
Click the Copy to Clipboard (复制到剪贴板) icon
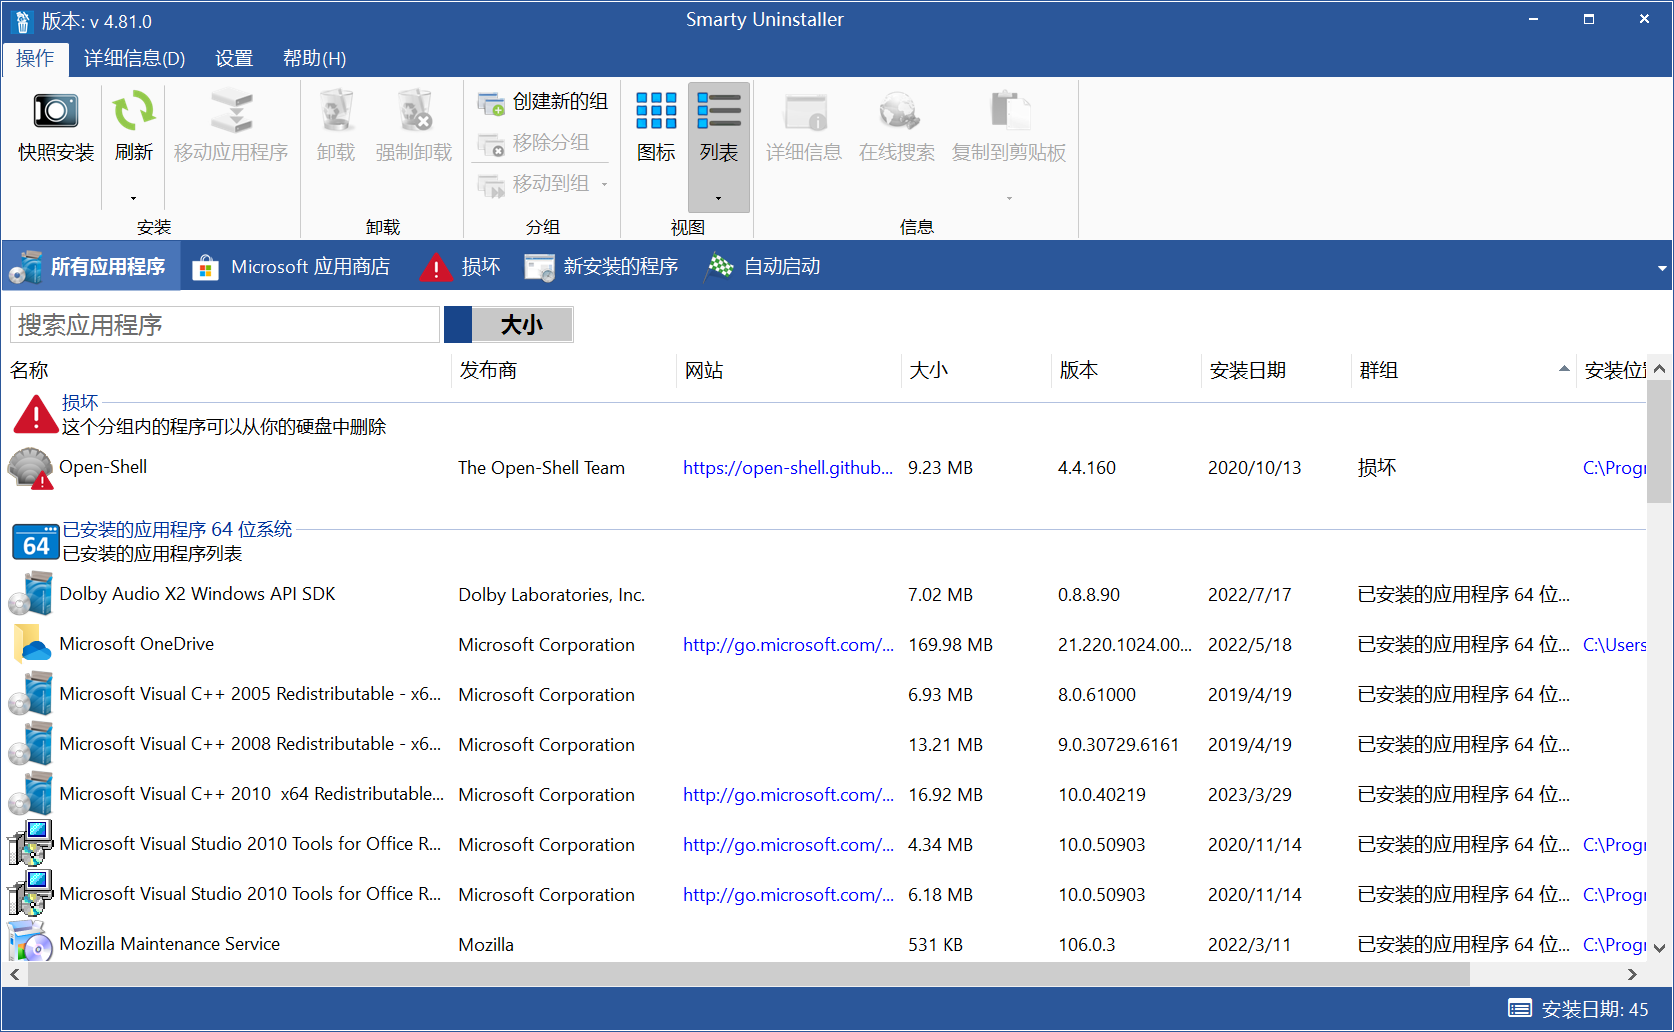pyautogui.click(x=1009, y=111)
